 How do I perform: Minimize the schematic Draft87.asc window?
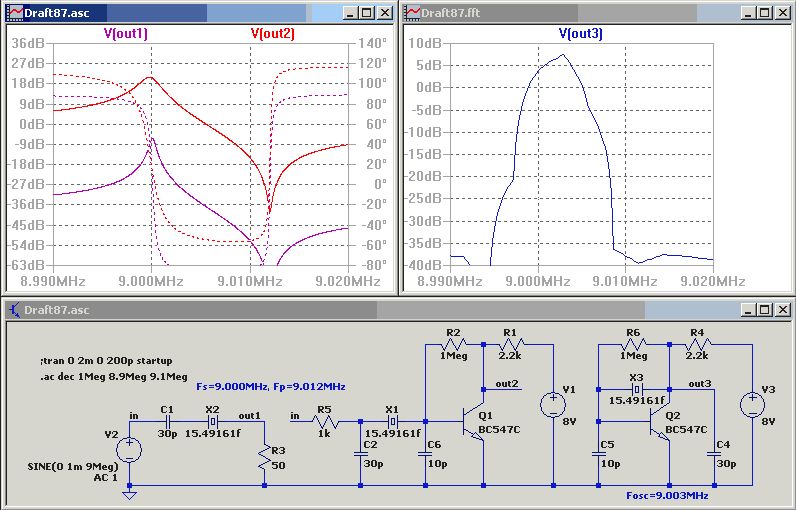click(x=748, y=310)
